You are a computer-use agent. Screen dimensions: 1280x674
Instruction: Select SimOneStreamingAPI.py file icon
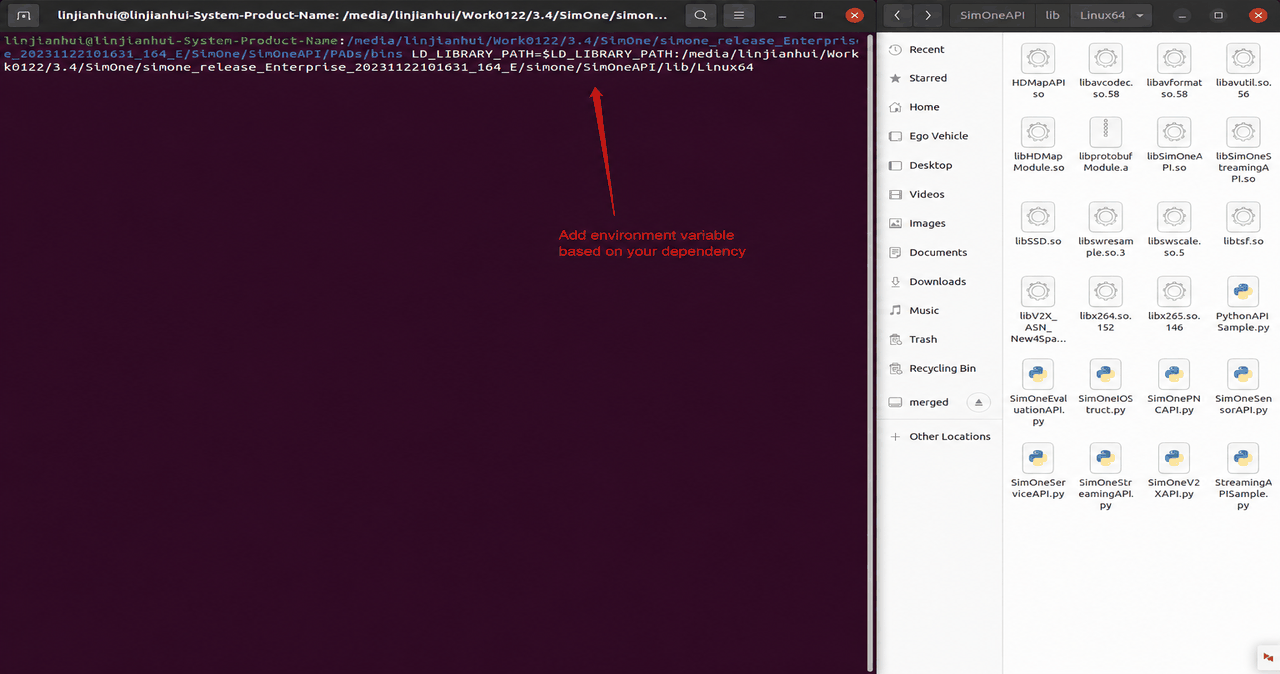point(1106,459)
